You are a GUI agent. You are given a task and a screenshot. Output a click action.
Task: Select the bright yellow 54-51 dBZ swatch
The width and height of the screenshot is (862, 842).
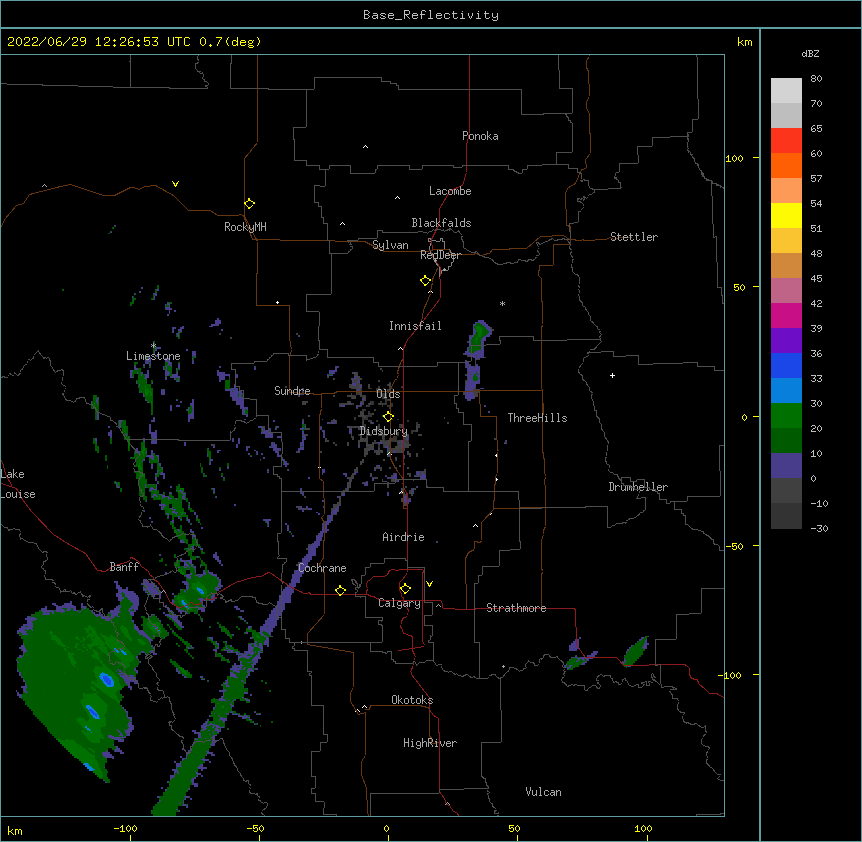click(786, 215)
